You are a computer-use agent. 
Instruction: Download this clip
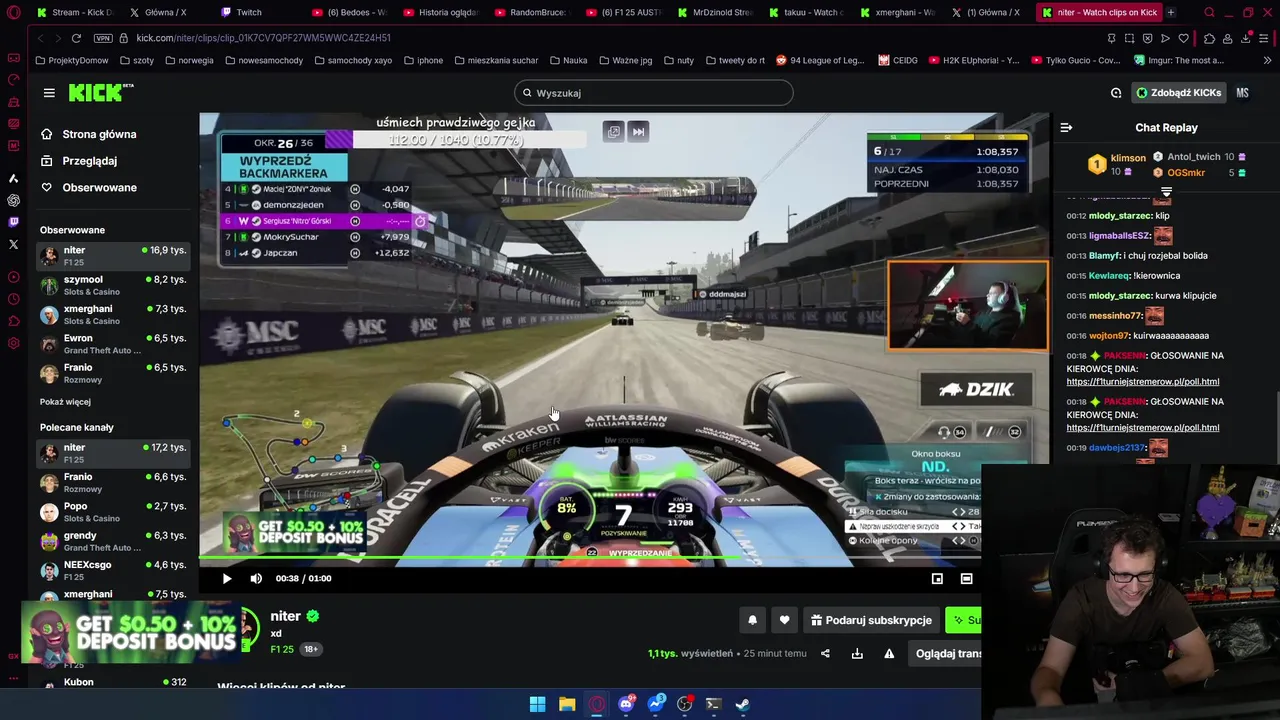click(x=857, y=653)
